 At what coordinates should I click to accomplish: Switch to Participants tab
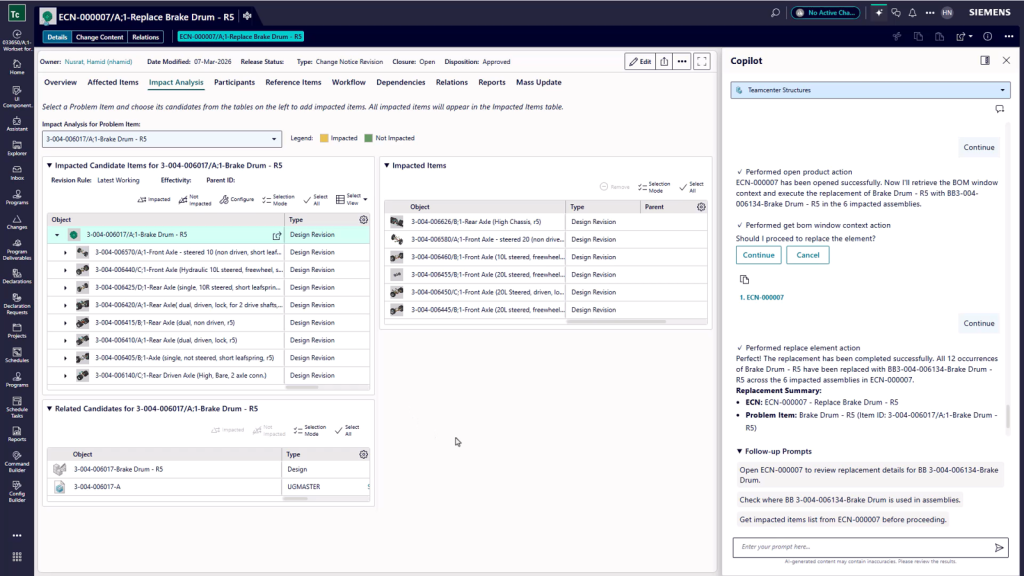click(x=234, y=82)
